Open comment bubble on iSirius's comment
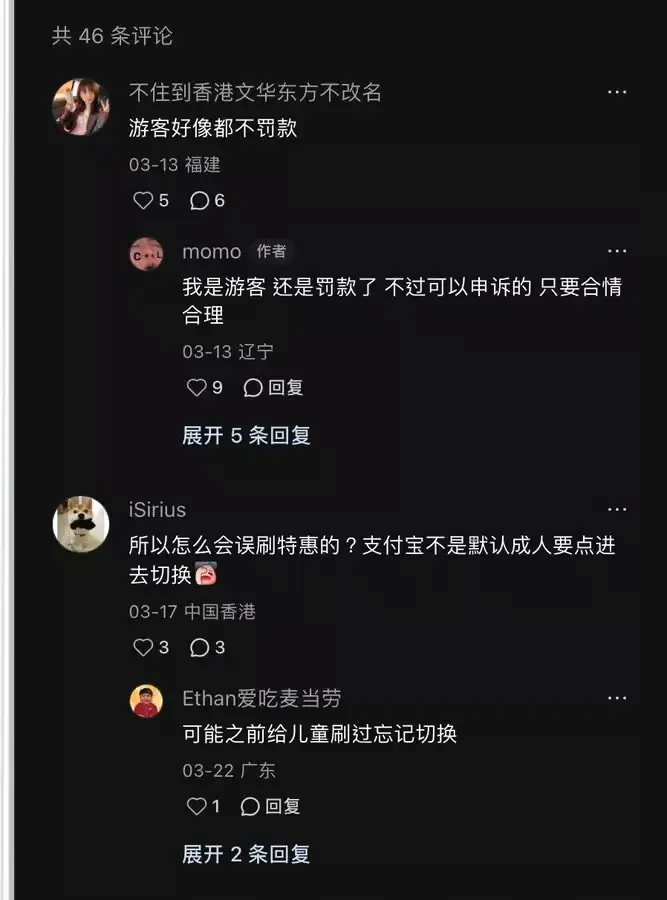The image size is (667, 900). point(207,647)
